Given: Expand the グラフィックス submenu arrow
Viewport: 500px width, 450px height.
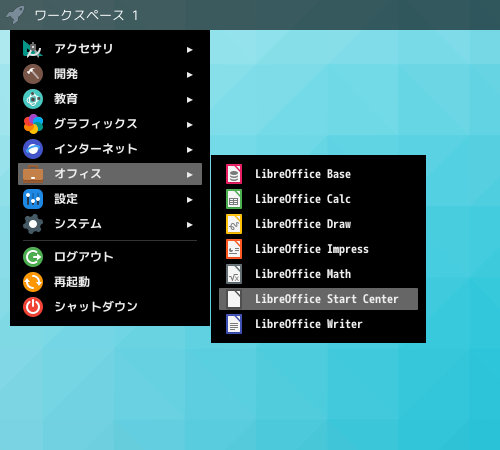Looking at the screenshot, I should point(190,125).
